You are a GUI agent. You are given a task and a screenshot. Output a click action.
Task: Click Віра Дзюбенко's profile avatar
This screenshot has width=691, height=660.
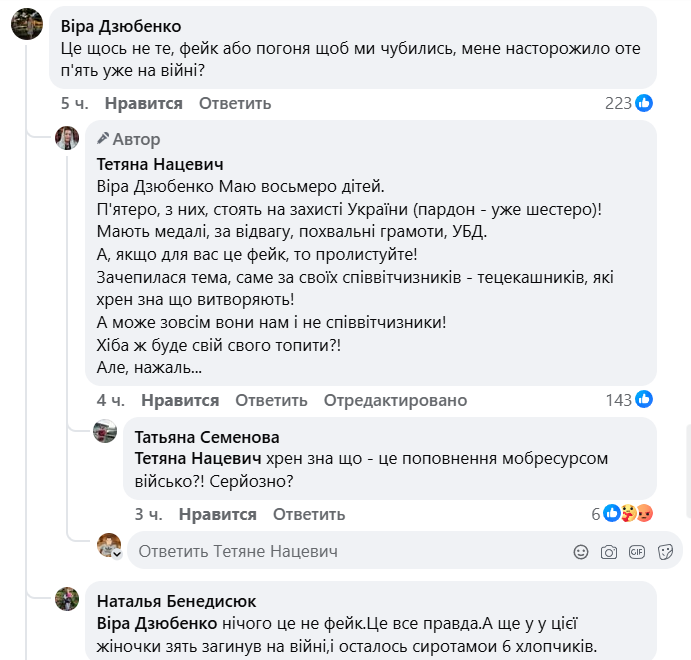coord(27,22)
